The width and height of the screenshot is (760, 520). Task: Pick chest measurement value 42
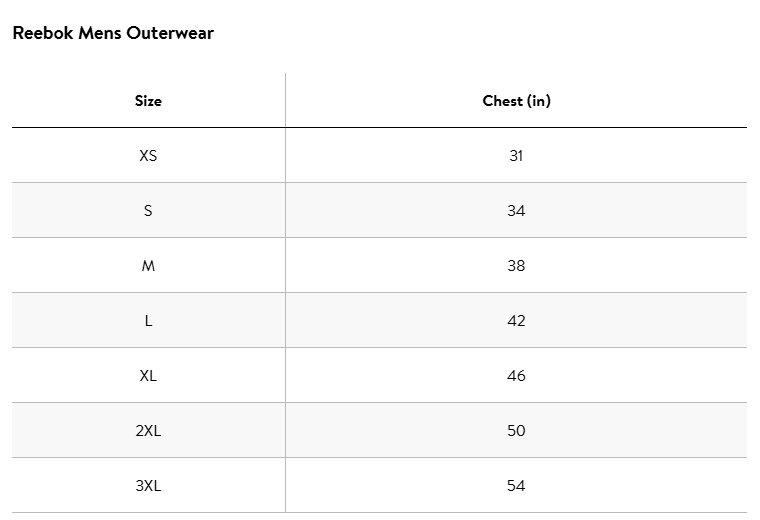[x=516, y=321]
